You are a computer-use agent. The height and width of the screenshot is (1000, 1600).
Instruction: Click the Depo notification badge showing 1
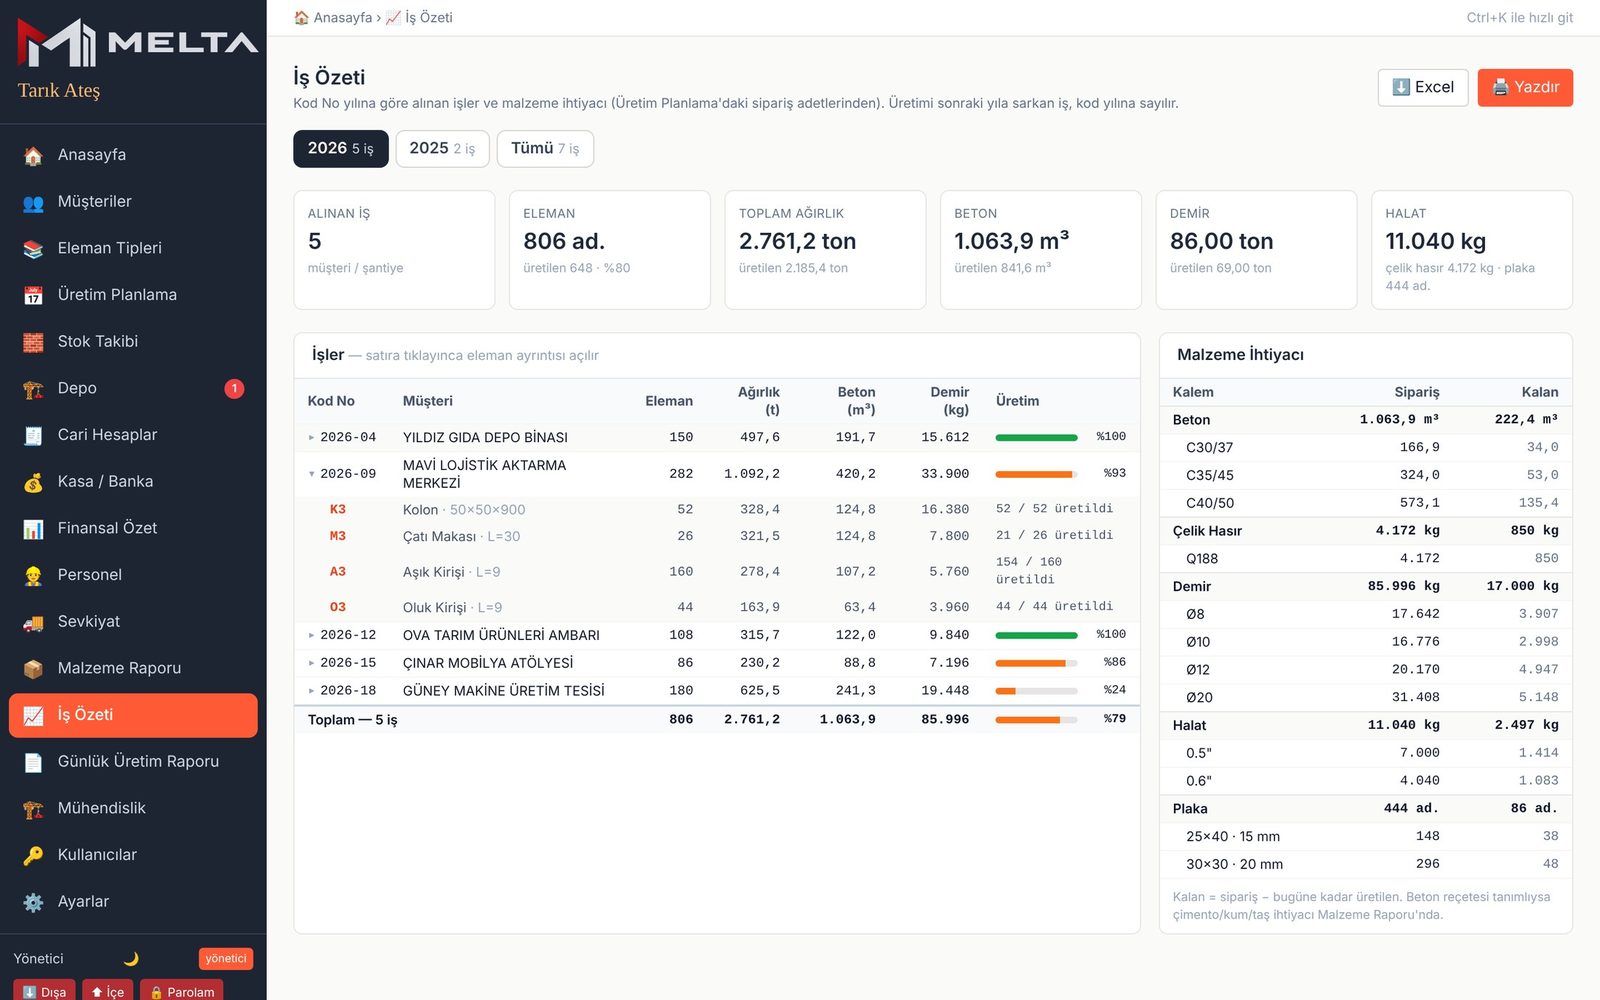coord(234,389)
